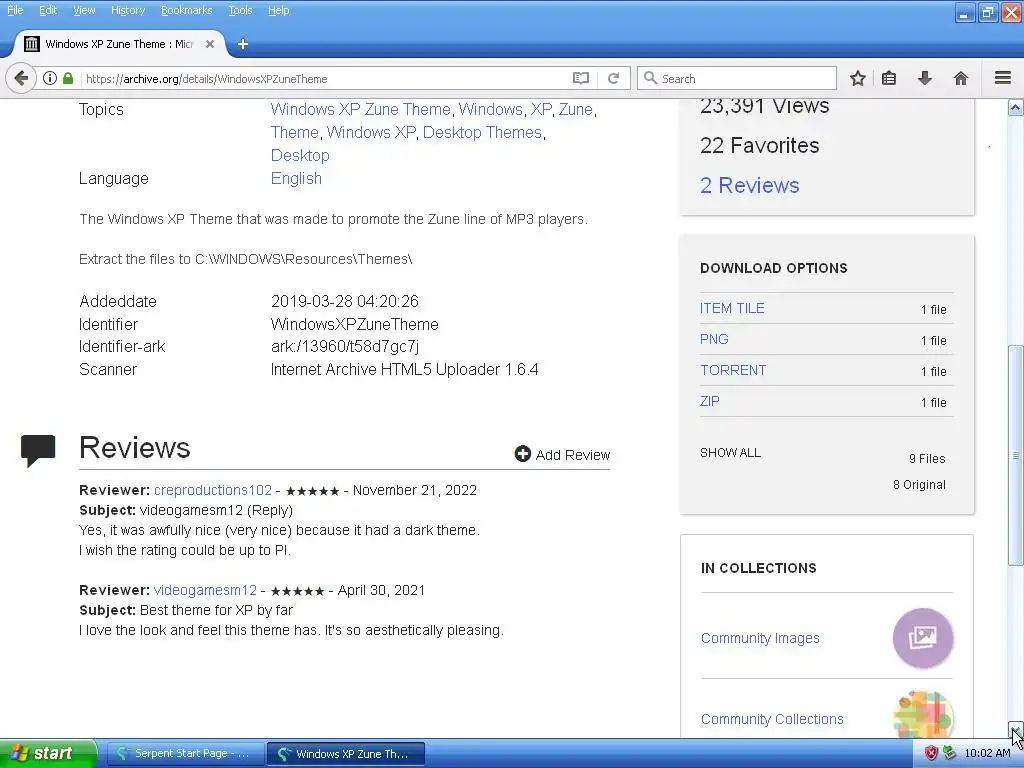Open the Desktop Themes topic link

(x=482, y=132)
